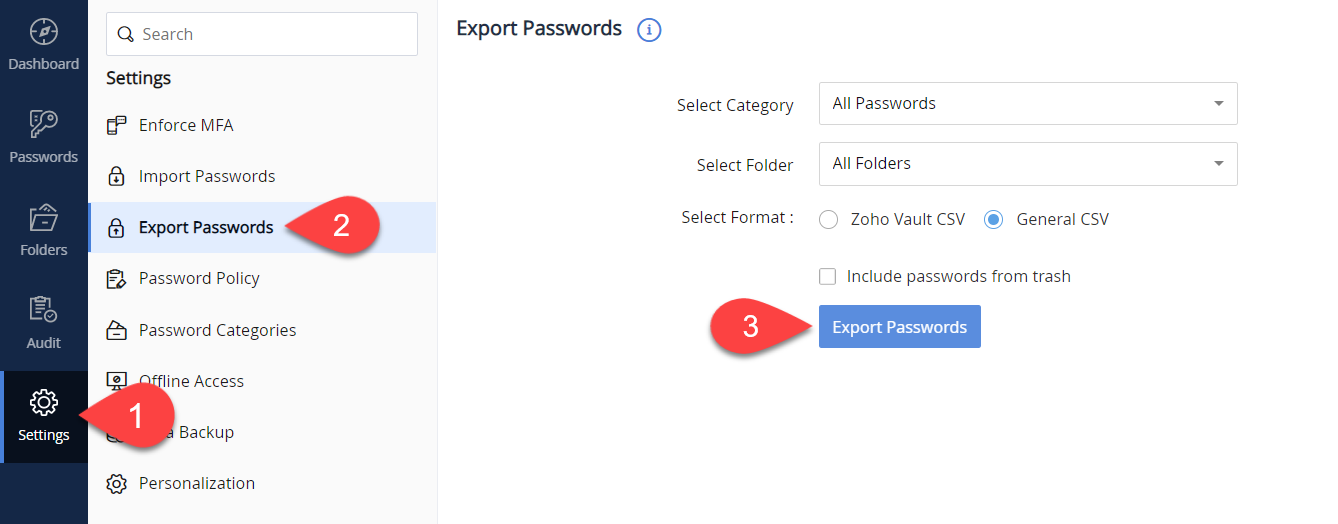Screen dimensions: 1338x524
Task: Expand the Select Category dropdown
Action: 1028,104
